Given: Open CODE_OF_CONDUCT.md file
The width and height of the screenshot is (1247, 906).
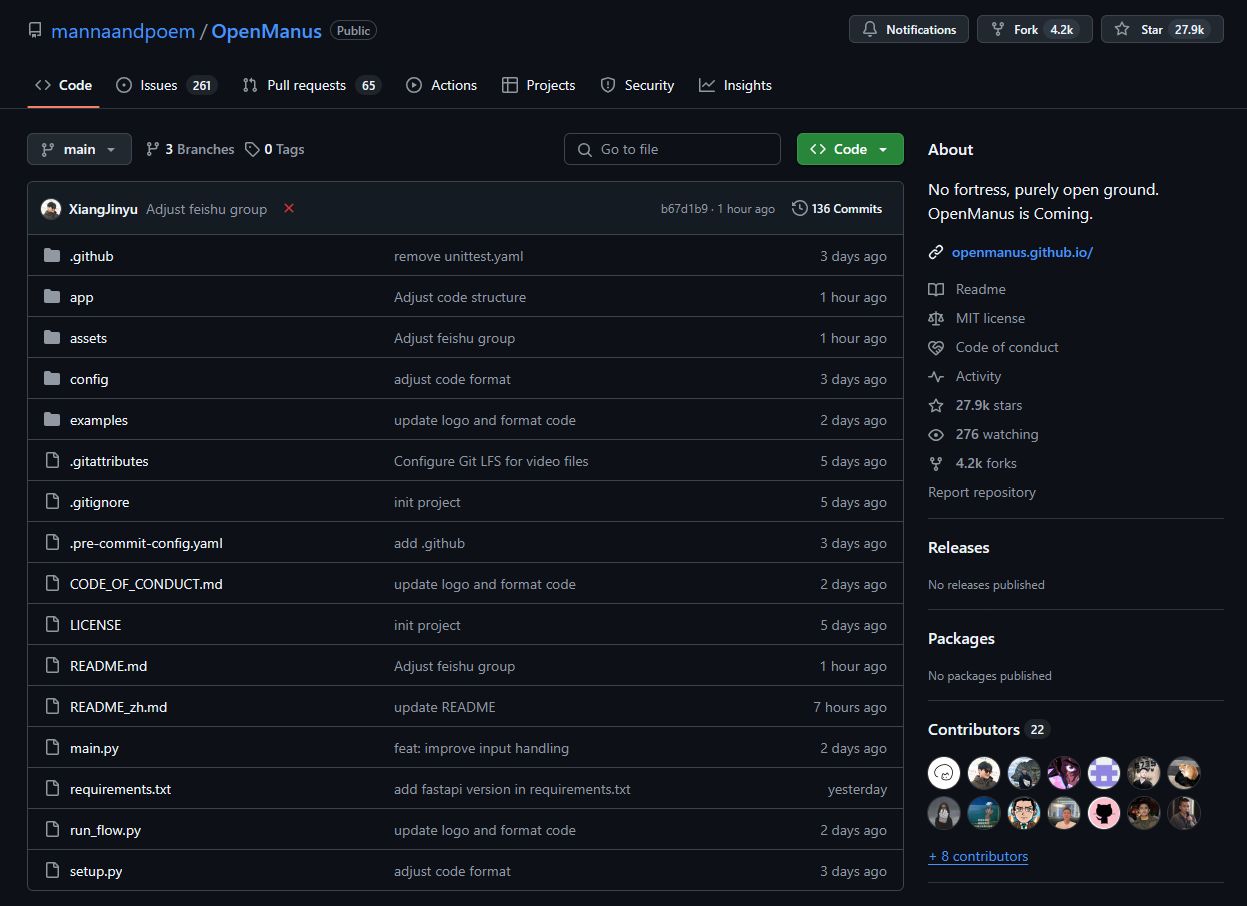Looking at the screenshot, I should [x=146, y=584].
